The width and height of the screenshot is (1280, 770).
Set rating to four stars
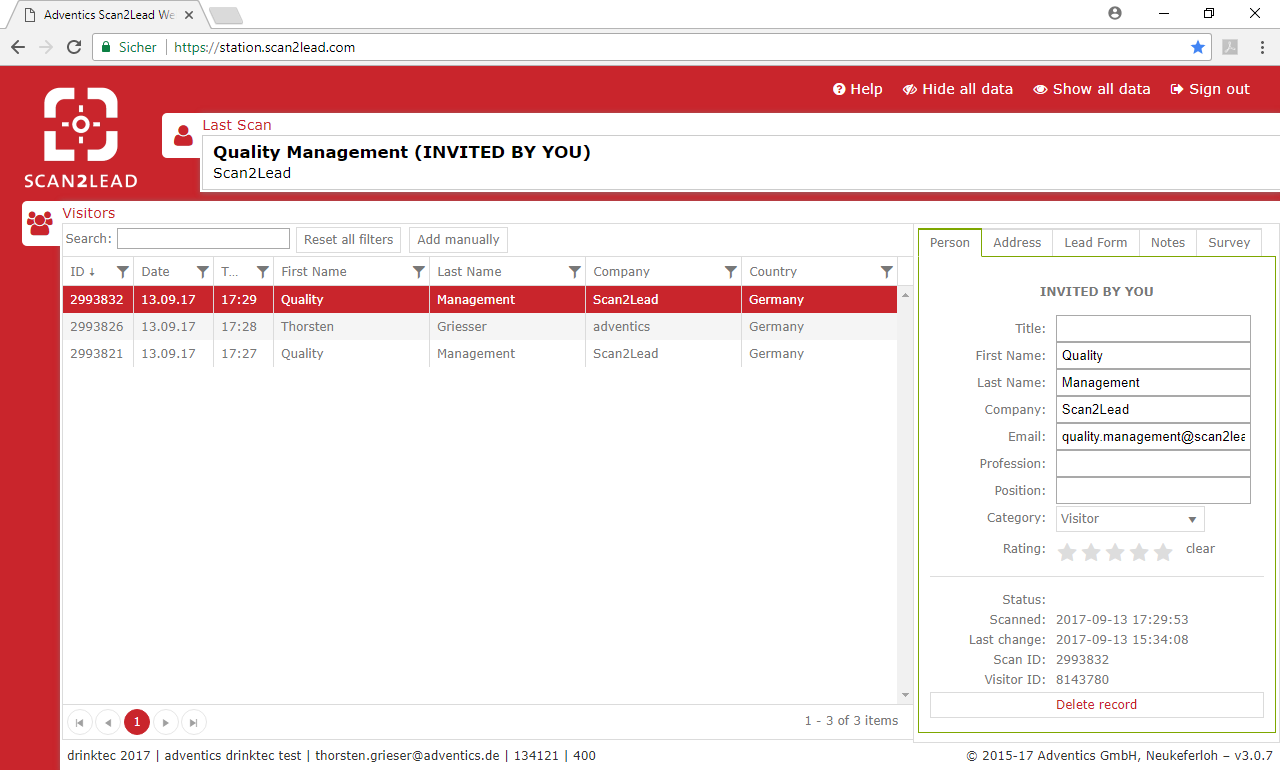[1139, 552]
